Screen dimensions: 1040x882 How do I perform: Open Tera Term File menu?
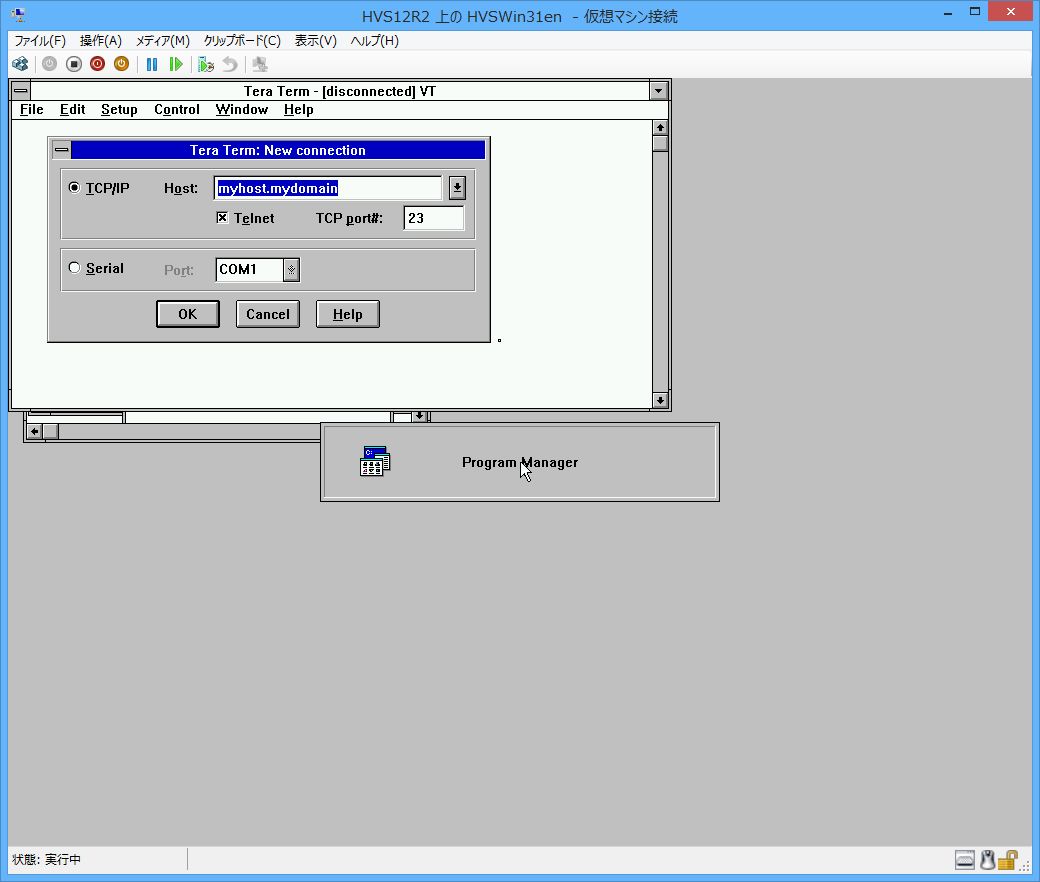[x=32, y=109]
